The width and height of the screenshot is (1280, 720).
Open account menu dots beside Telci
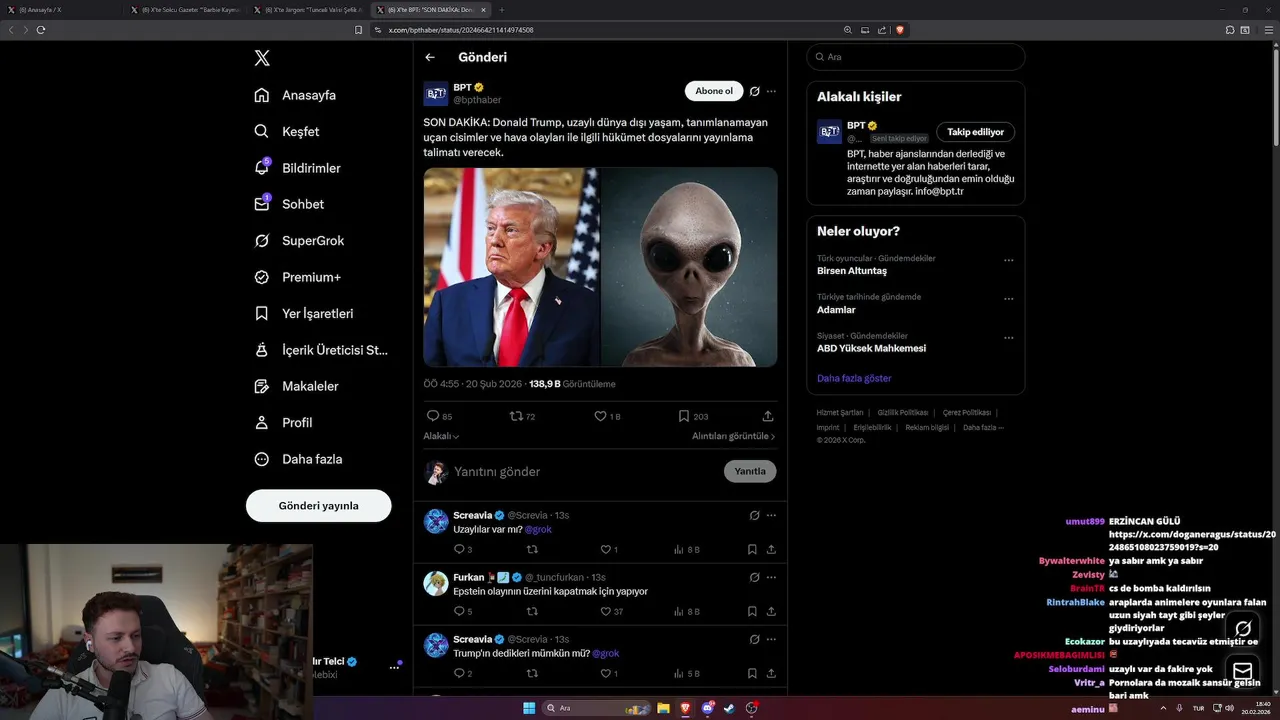394,668
